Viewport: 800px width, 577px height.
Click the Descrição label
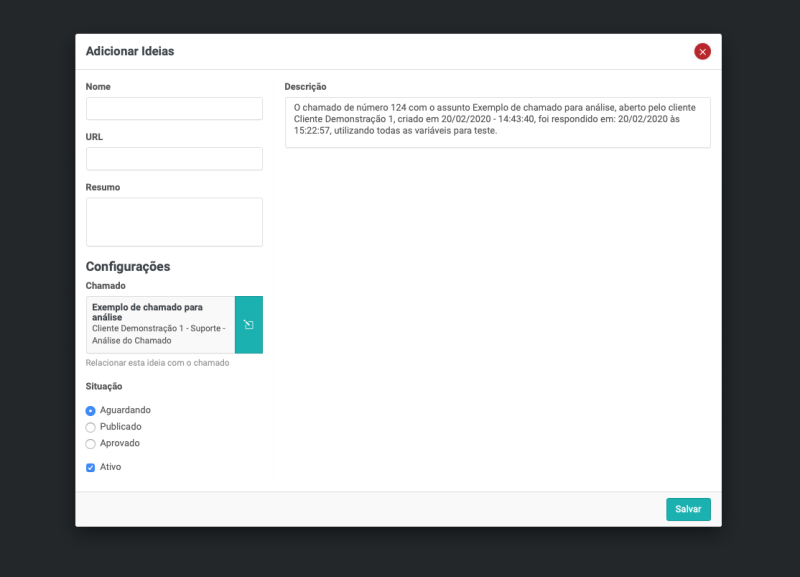(305, 87)
